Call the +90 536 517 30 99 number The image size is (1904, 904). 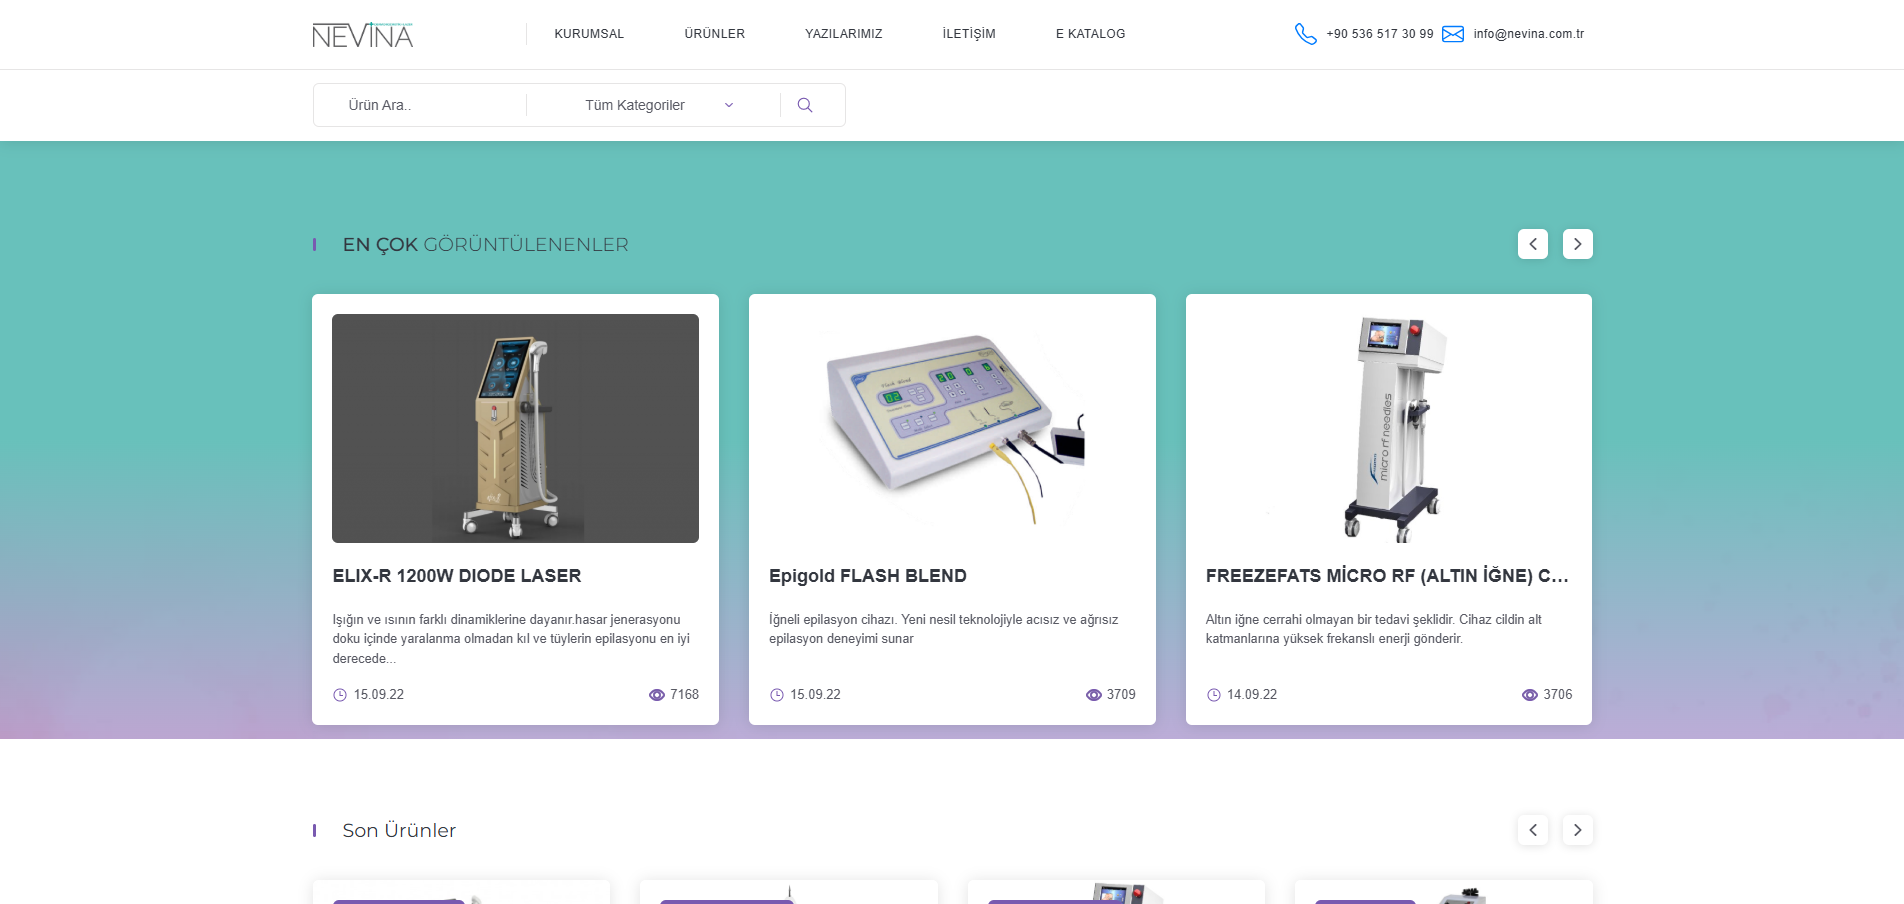tap(1380, 34)
